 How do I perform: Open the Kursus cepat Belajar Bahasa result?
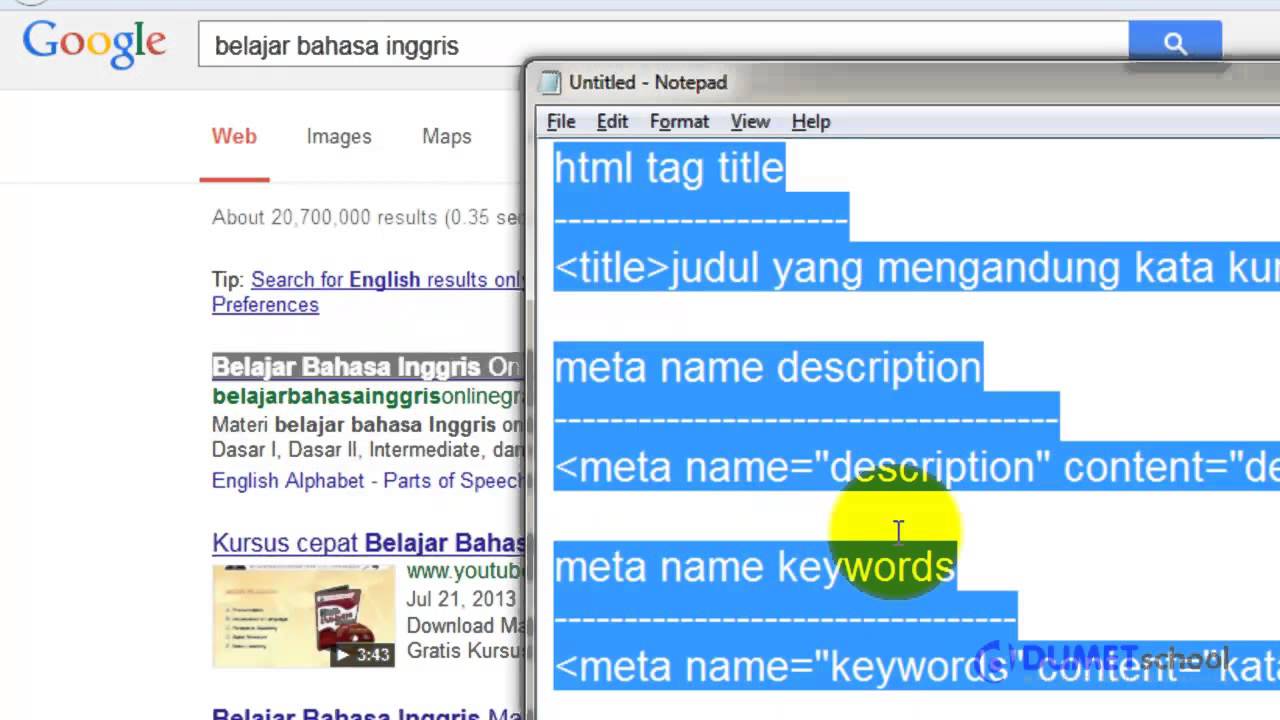[368, 543]
